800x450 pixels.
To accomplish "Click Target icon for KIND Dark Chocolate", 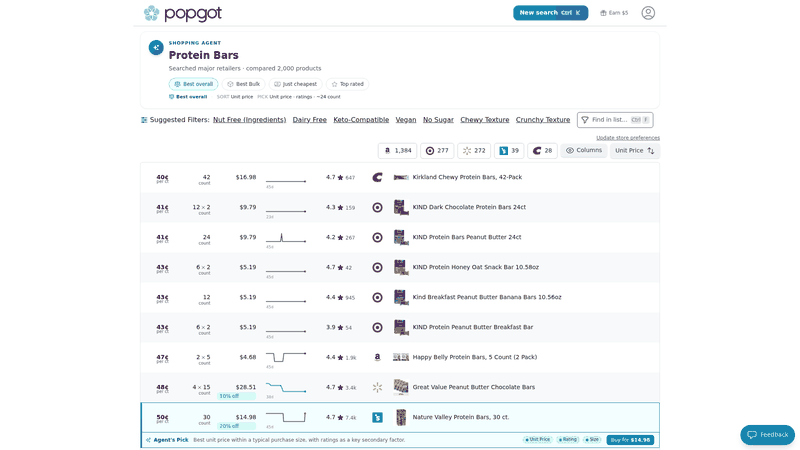I will 377,208.
